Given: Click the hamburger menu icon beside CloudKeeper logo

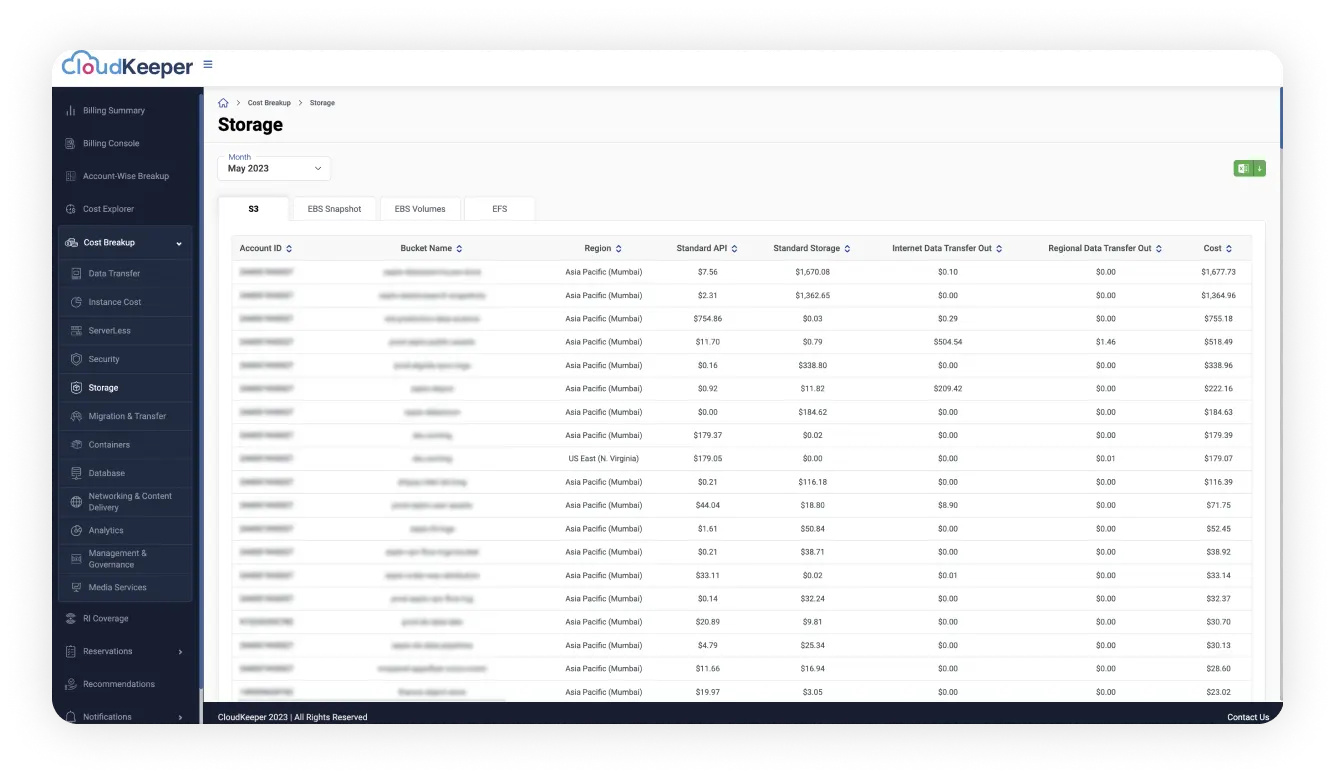Looking at the screenshot, I should pos(208,64).
